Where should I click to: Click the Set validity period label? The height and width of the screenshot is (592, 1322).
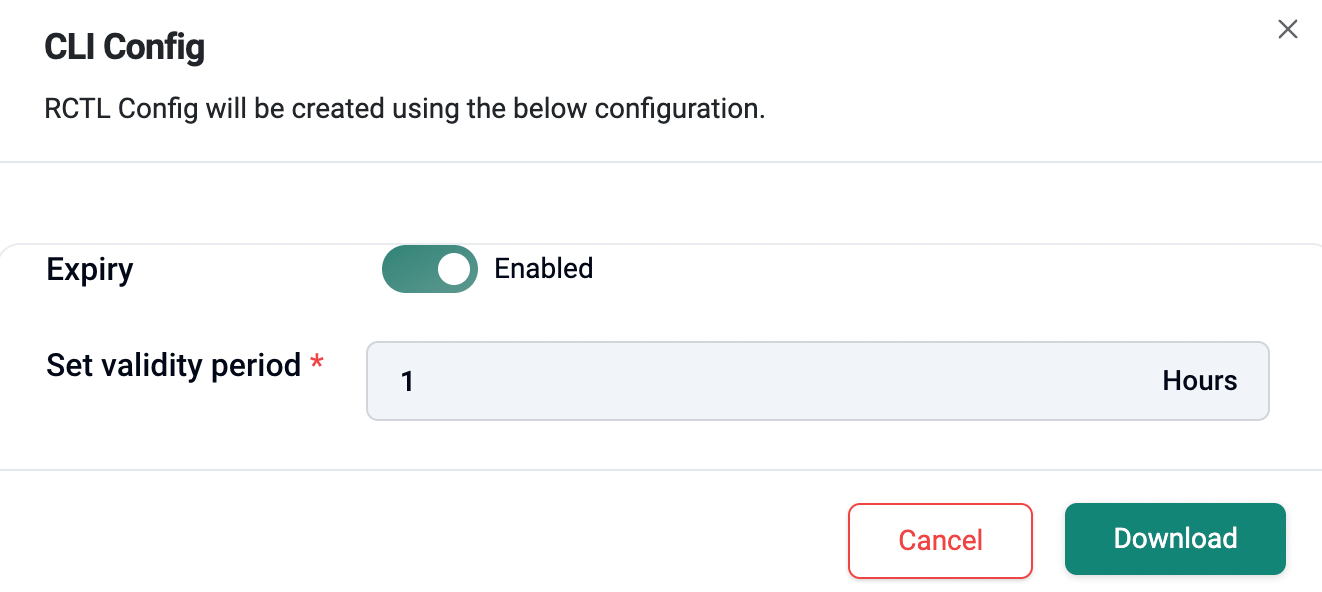point(175,366)
